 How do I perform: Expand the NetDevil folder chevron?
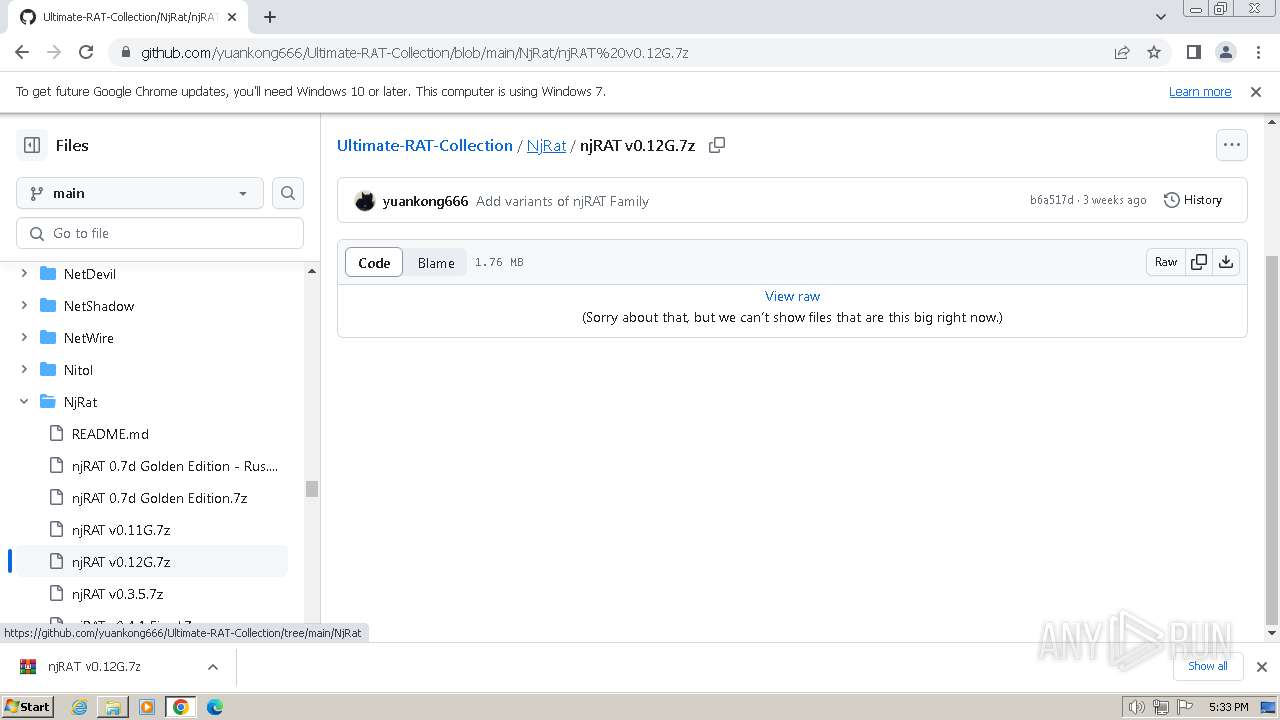pyautogui.click(x=24, y=274)
